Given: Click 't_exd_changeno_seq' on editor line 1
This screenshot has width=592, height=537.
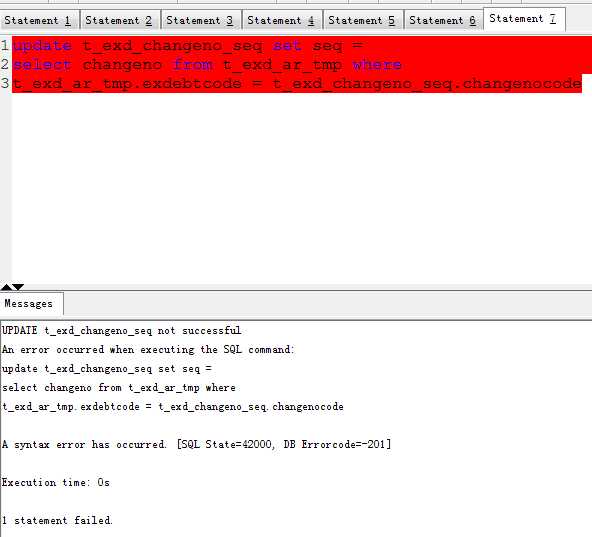Looking at the screenshot, I should (172, 46).
